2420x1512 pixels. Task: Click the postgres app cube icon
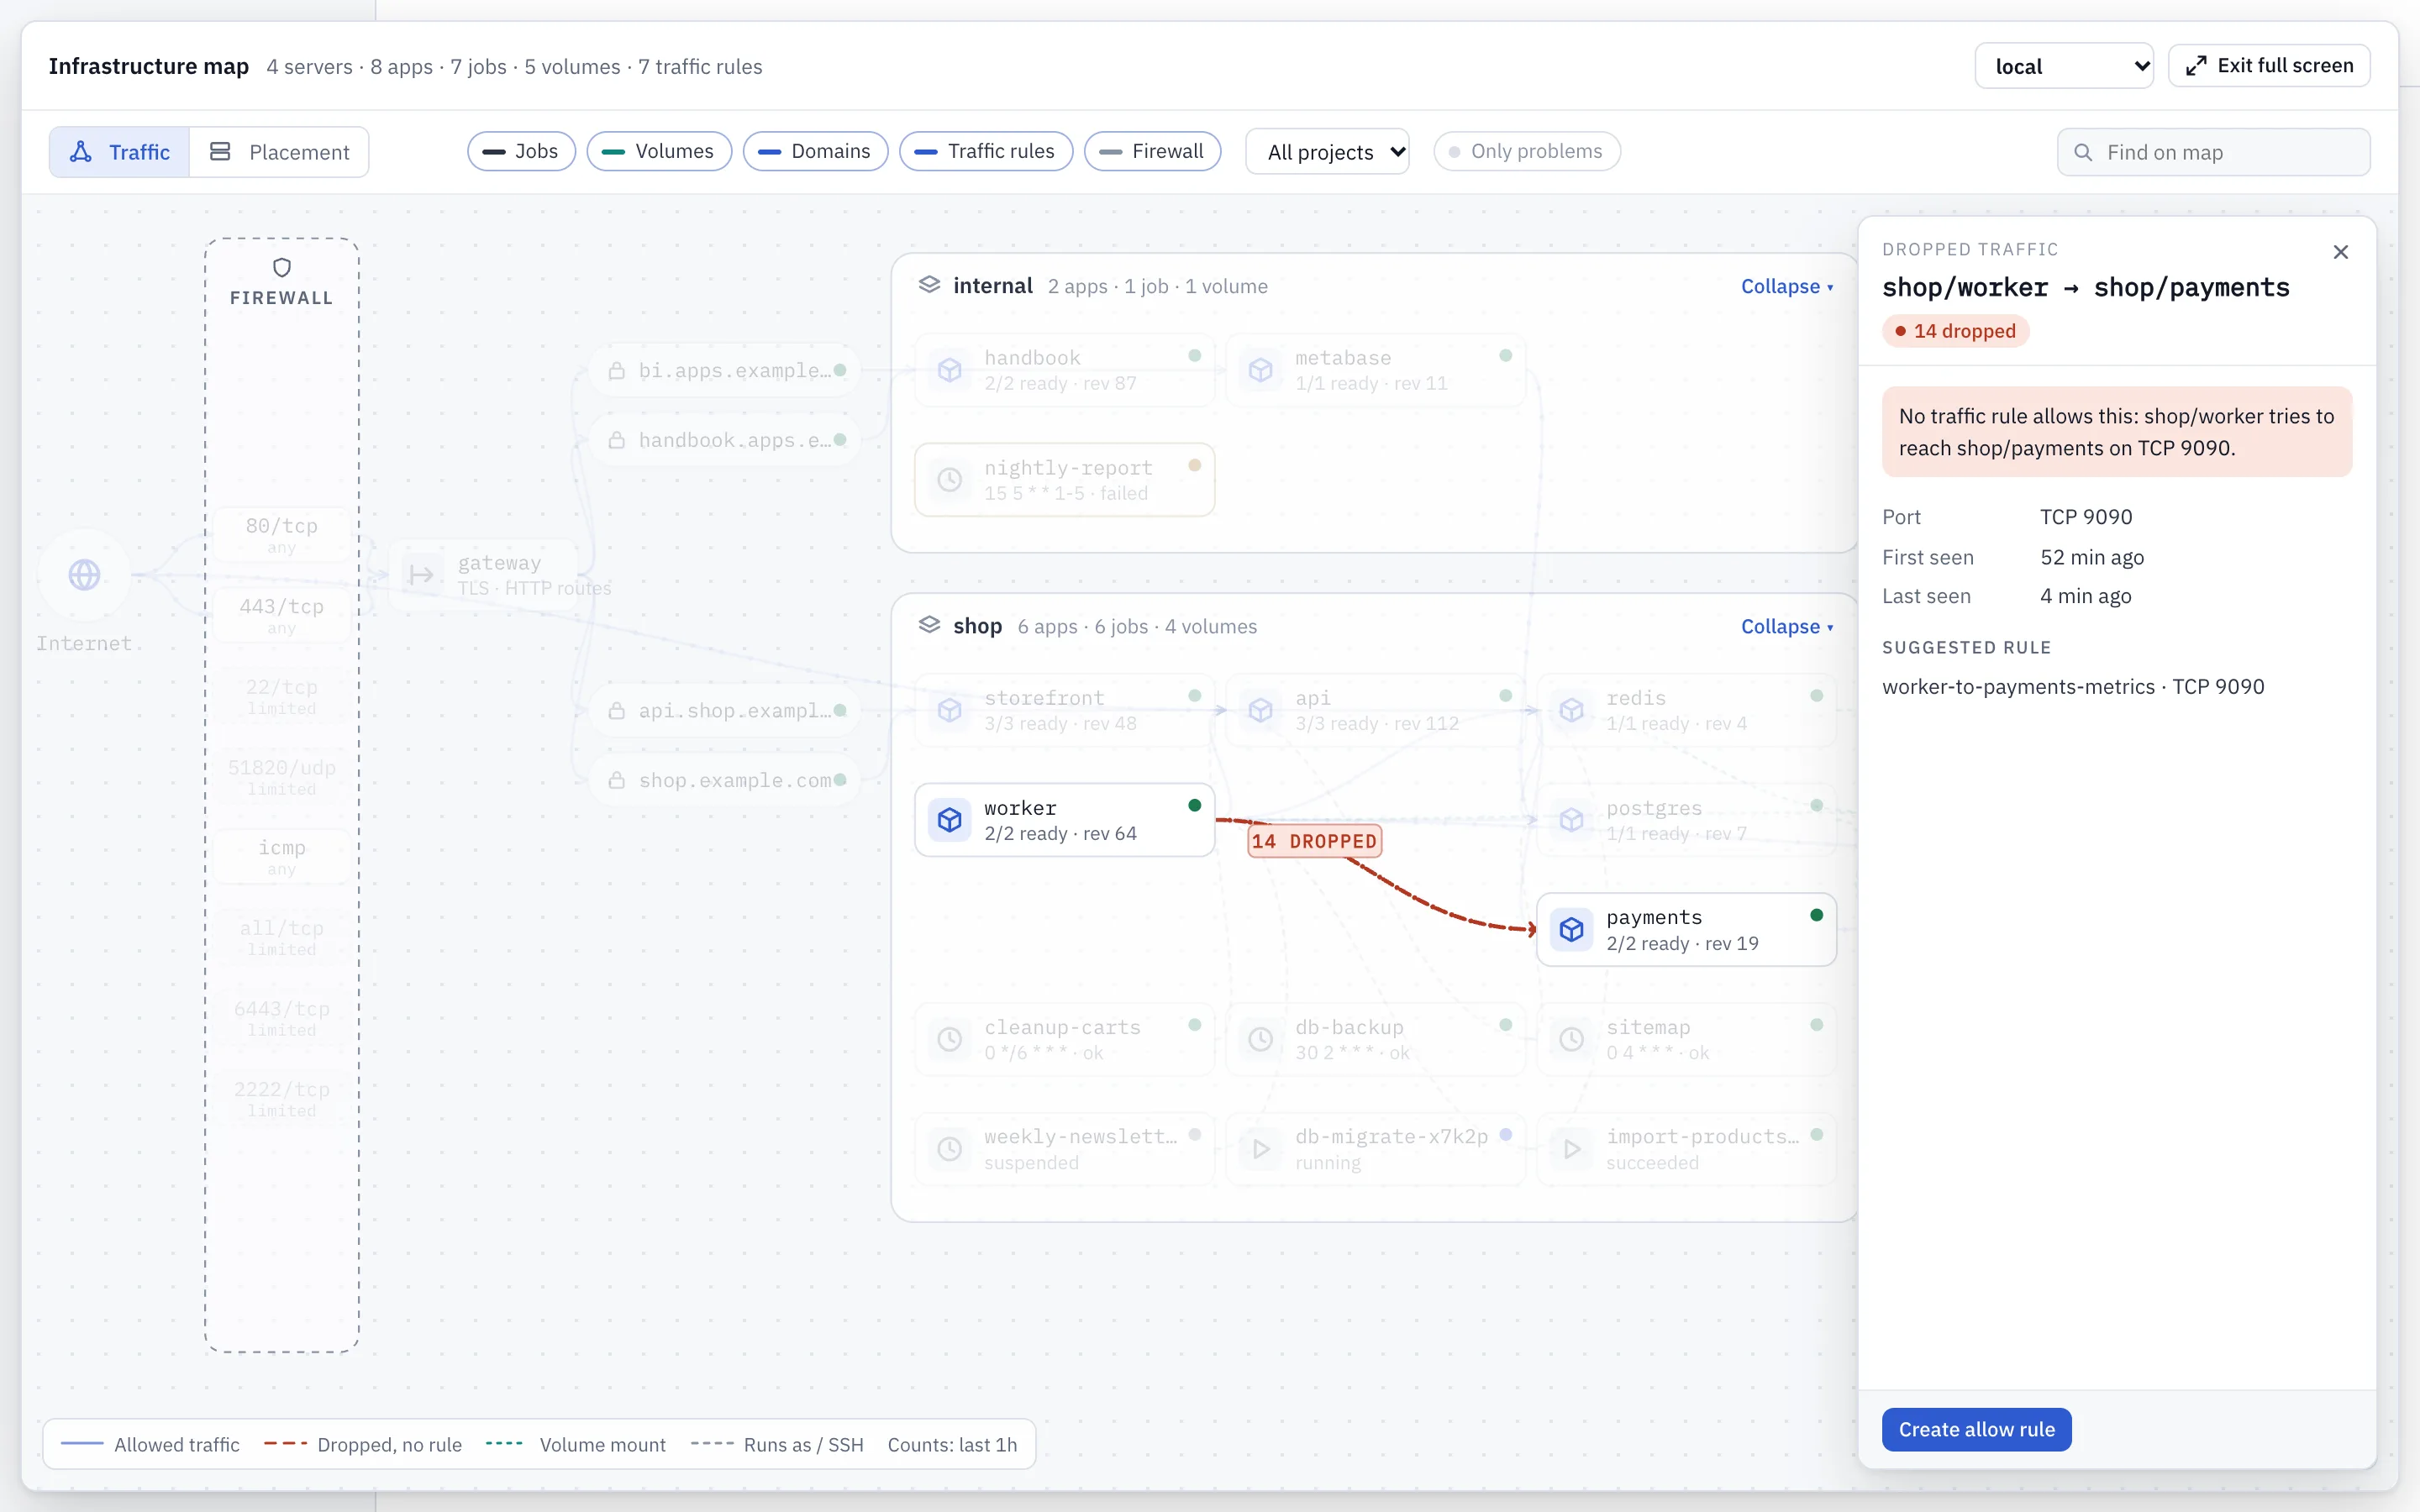1572,820
